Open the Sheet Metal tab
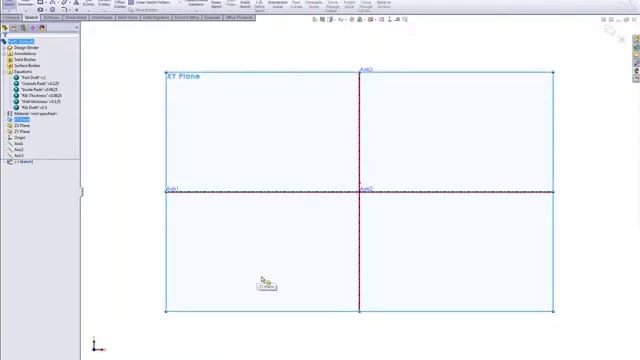Image resolution: width=640 pixels, height=360 pixels. click(x=76, y=18)
